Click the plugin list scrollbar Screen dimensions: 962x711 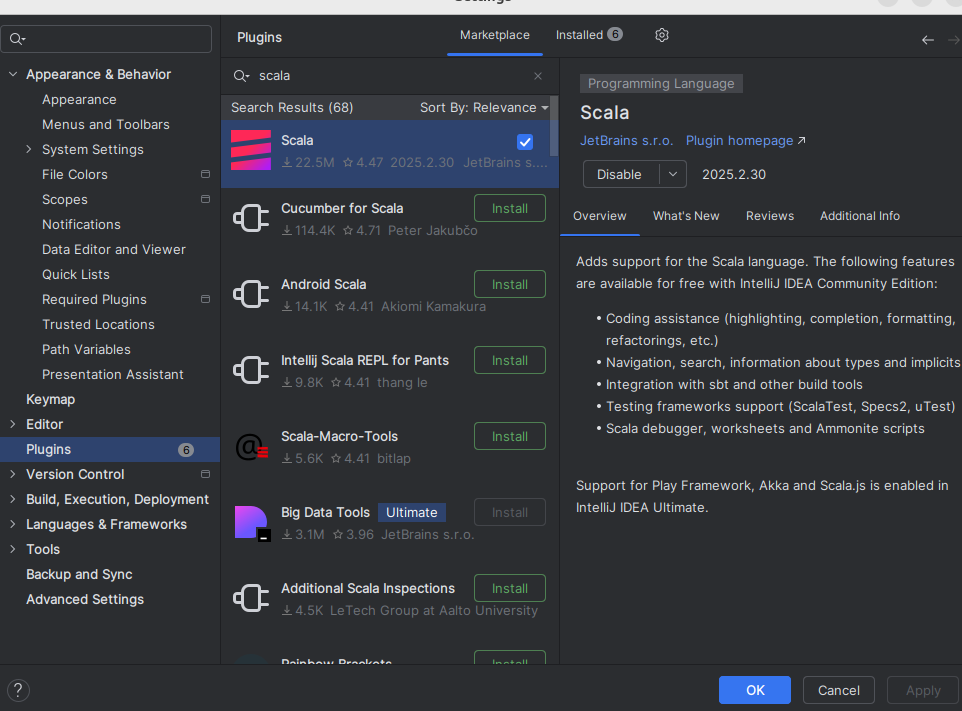[554, 126]
